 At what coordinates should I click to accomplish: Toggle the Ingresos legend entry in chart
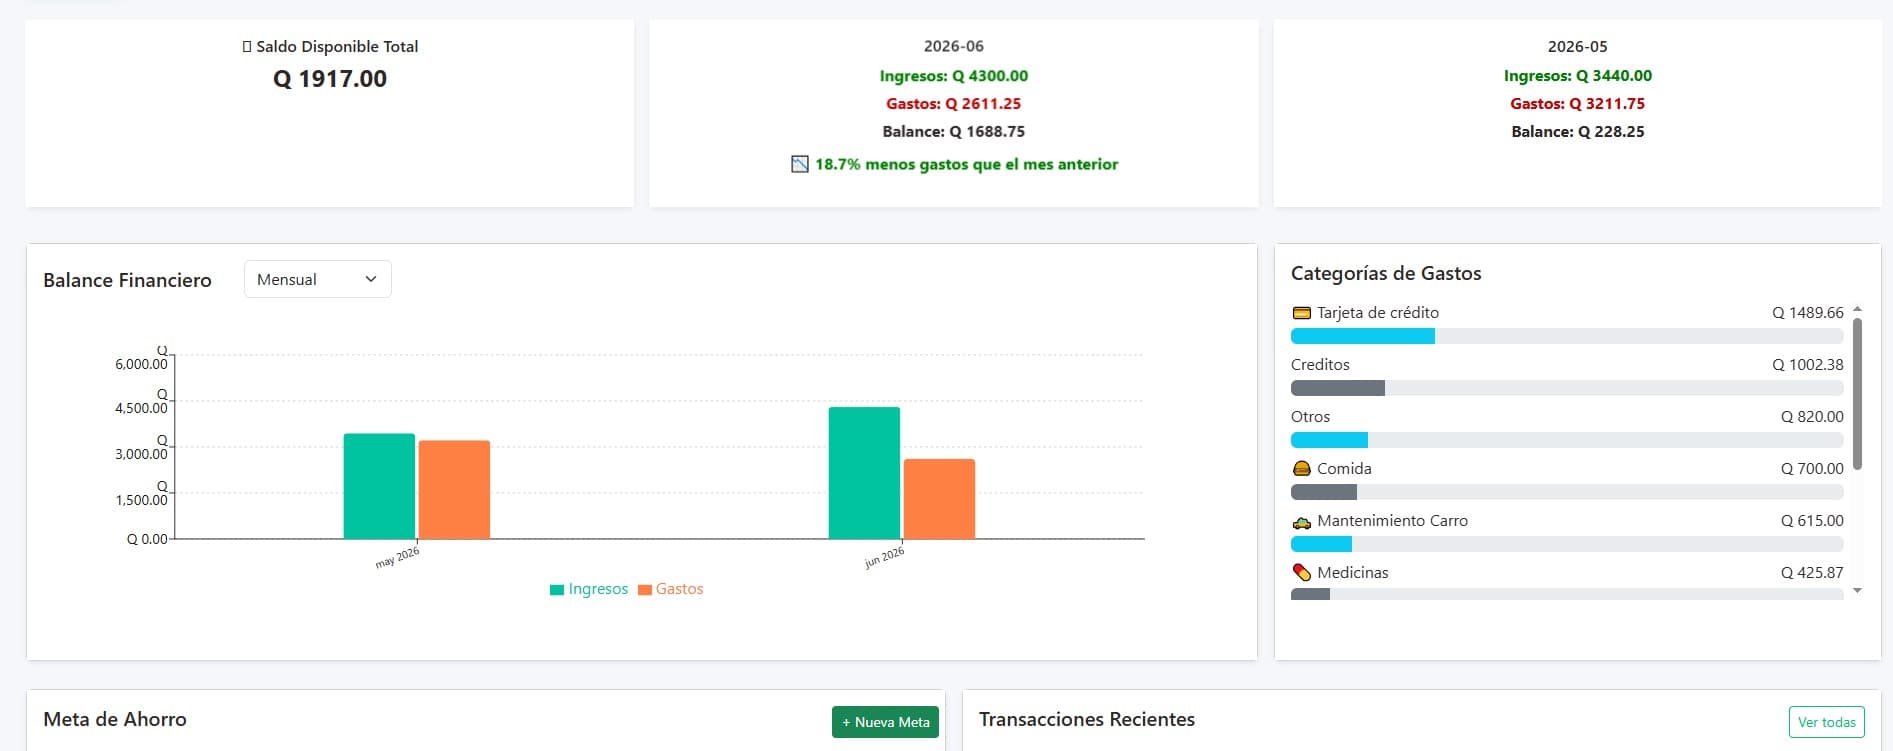pos(589,589)
